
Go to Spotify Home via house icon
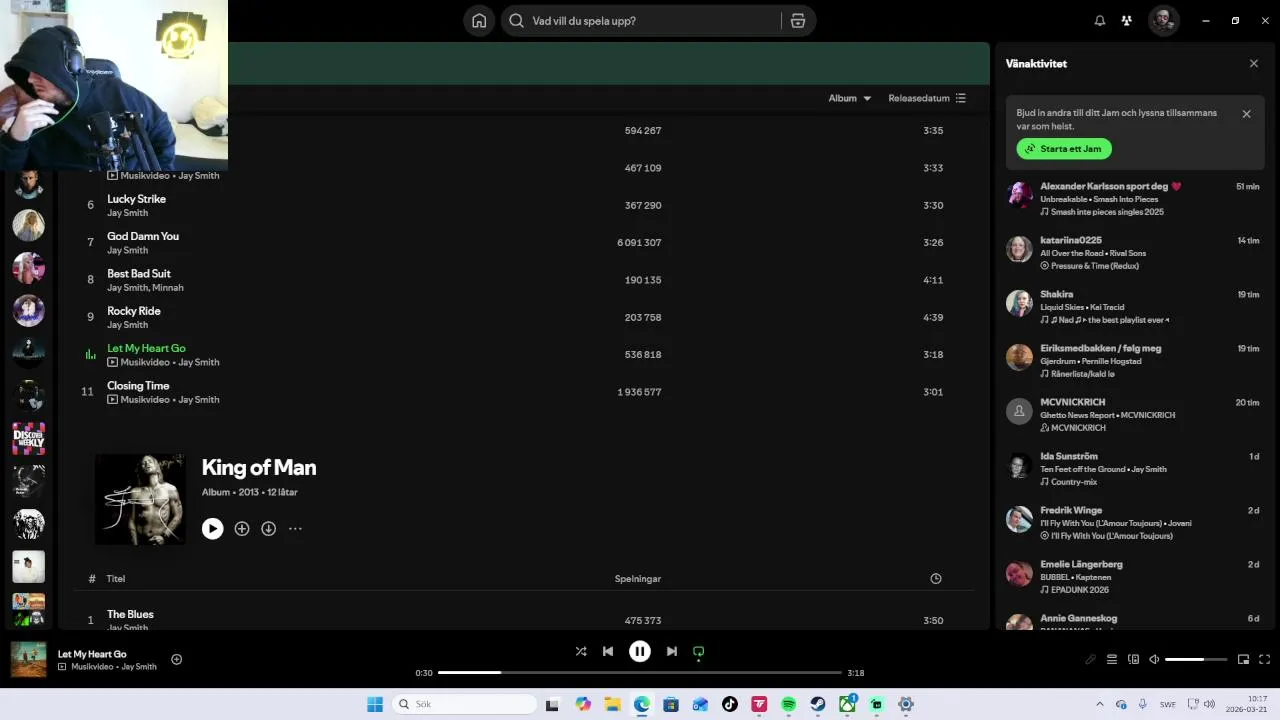point(479,21)
